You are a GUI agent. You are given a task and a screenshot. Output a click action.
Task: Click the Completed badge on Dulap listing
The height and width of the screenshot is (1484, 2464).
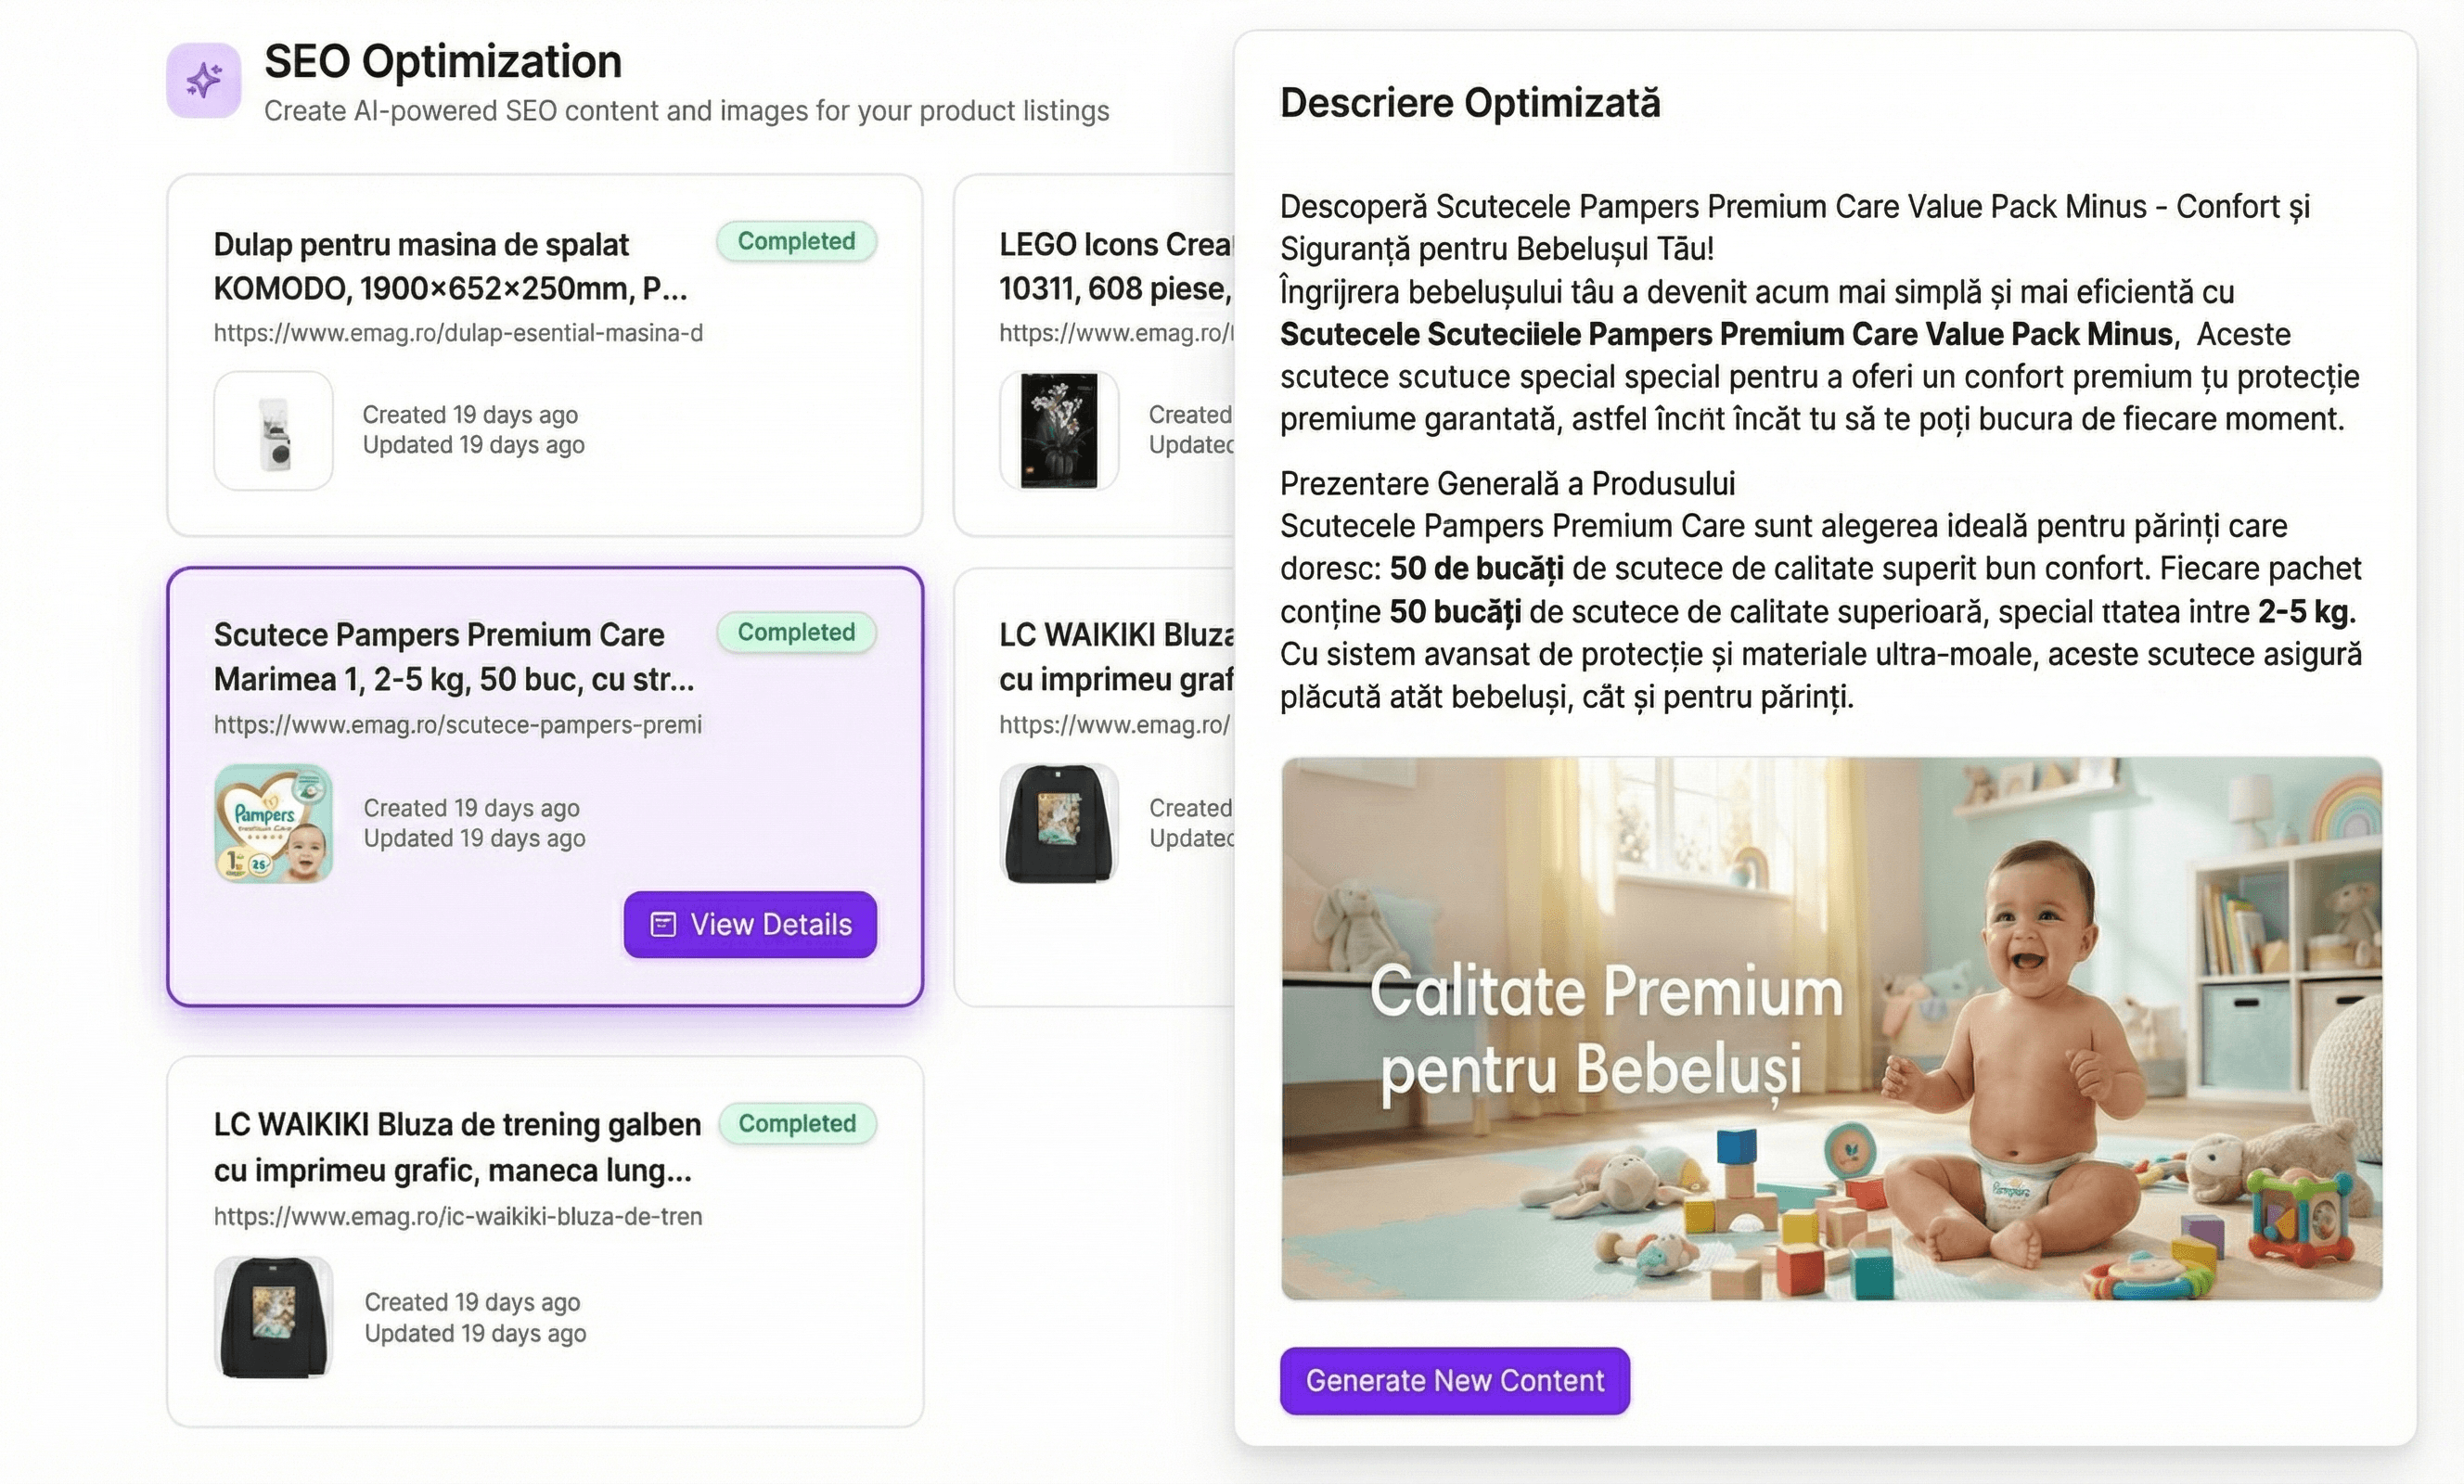pos(796,241)
